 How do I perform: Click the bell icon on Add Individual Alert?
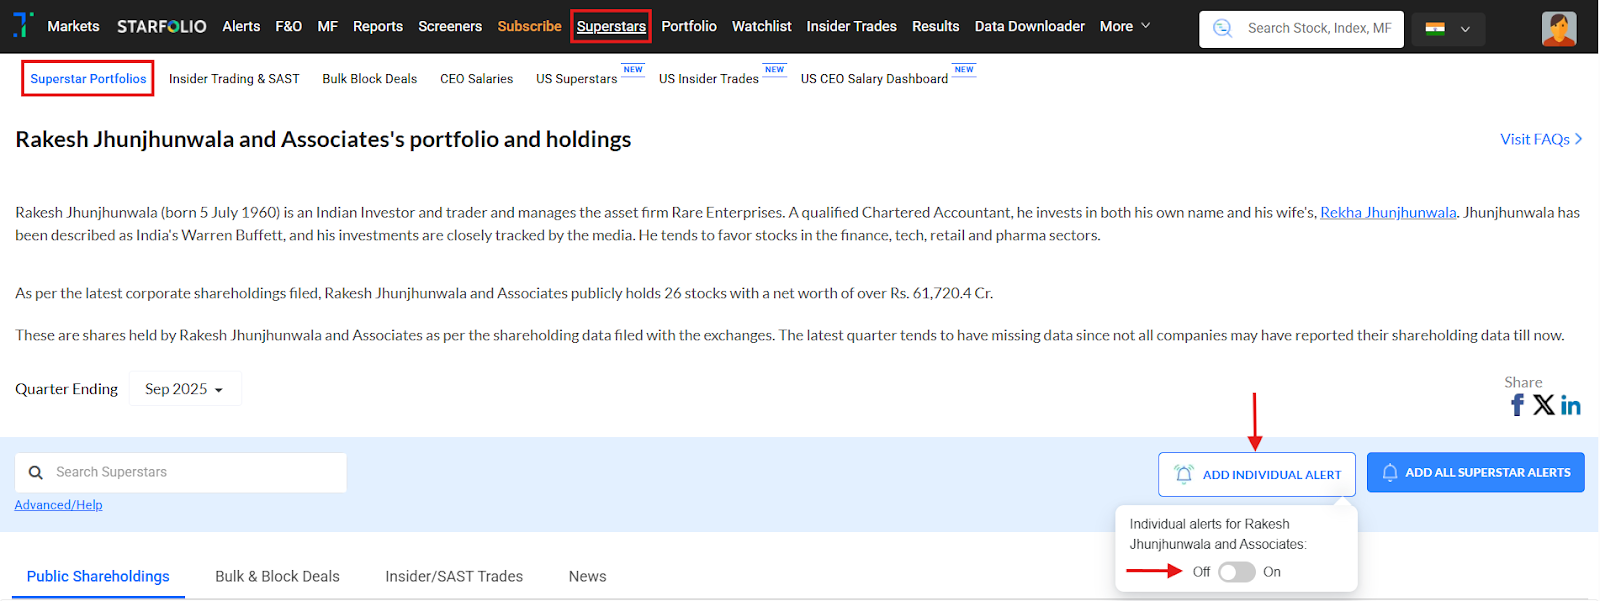(1184, 474)
